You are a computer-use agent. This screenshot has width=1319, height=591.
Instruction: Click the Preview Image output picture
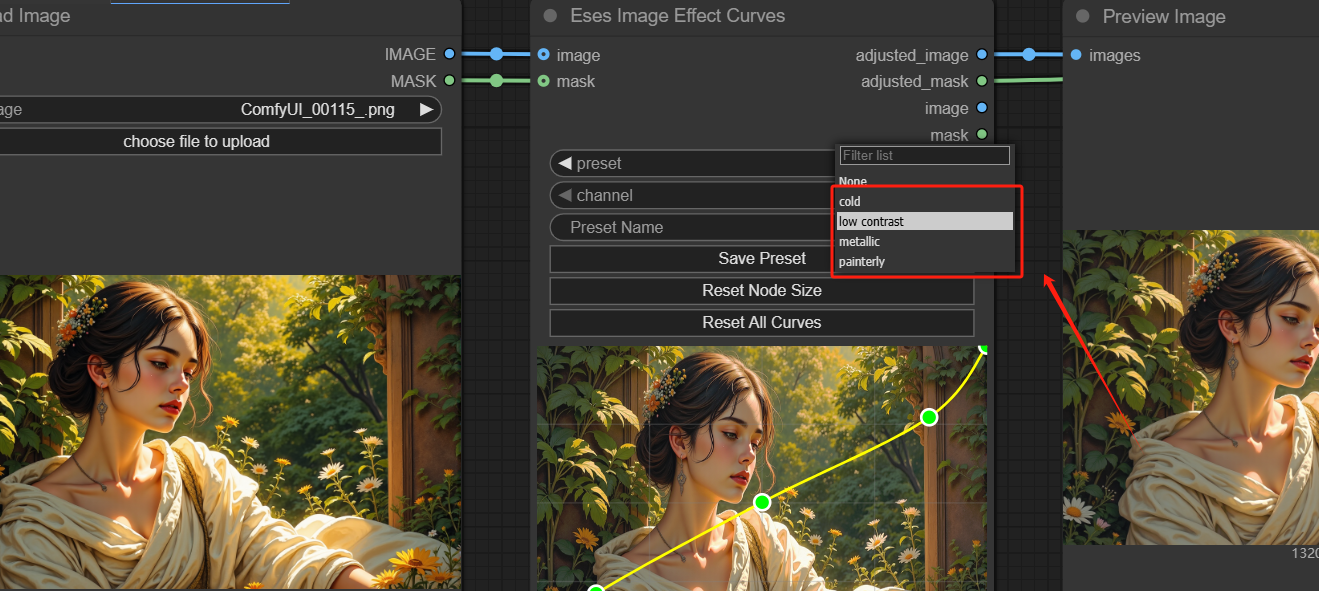coord(1191,388)
